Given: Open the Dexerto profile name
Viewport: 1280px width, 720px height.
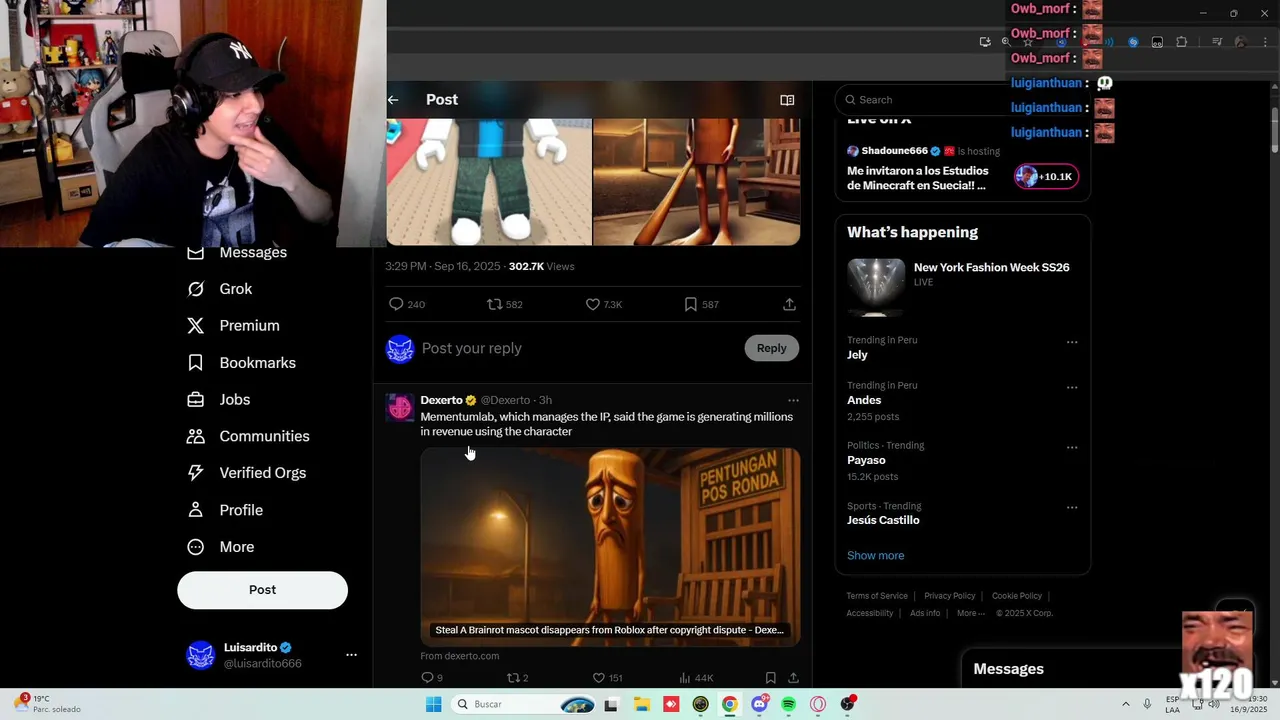Looking at the screenshot, I should pyautogui.click(x=441, y=400).
